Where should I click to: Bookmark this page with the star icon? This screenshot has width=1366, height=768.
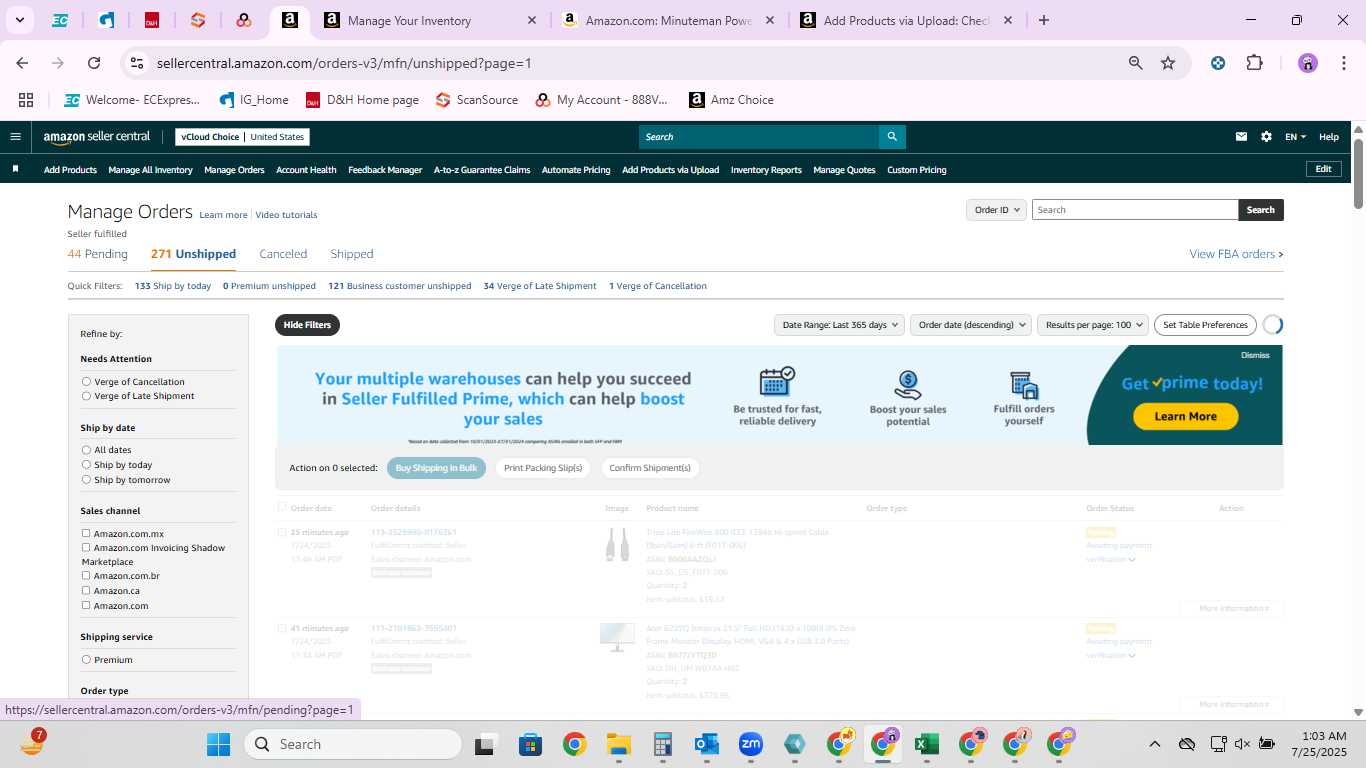tap(1168, 63)
